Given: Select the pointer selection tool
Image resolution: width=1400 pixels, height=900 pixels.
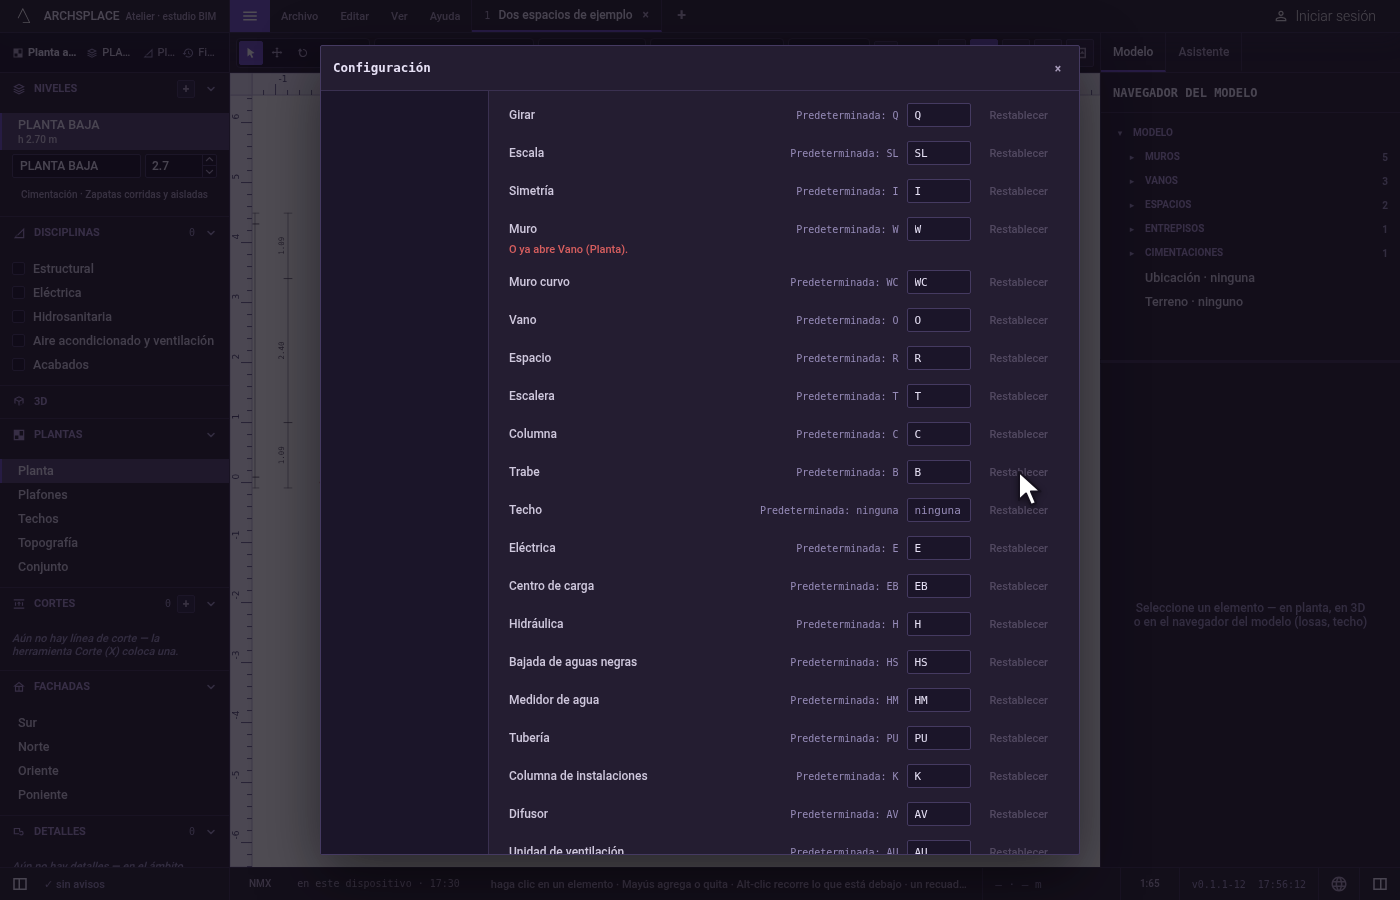Looking at the screenshot, I should point(251,53).
